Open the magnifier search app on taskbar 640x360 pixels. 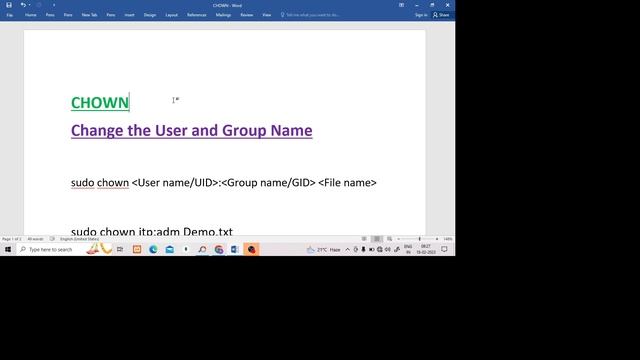pyautogui.click(x=202, y=249)
